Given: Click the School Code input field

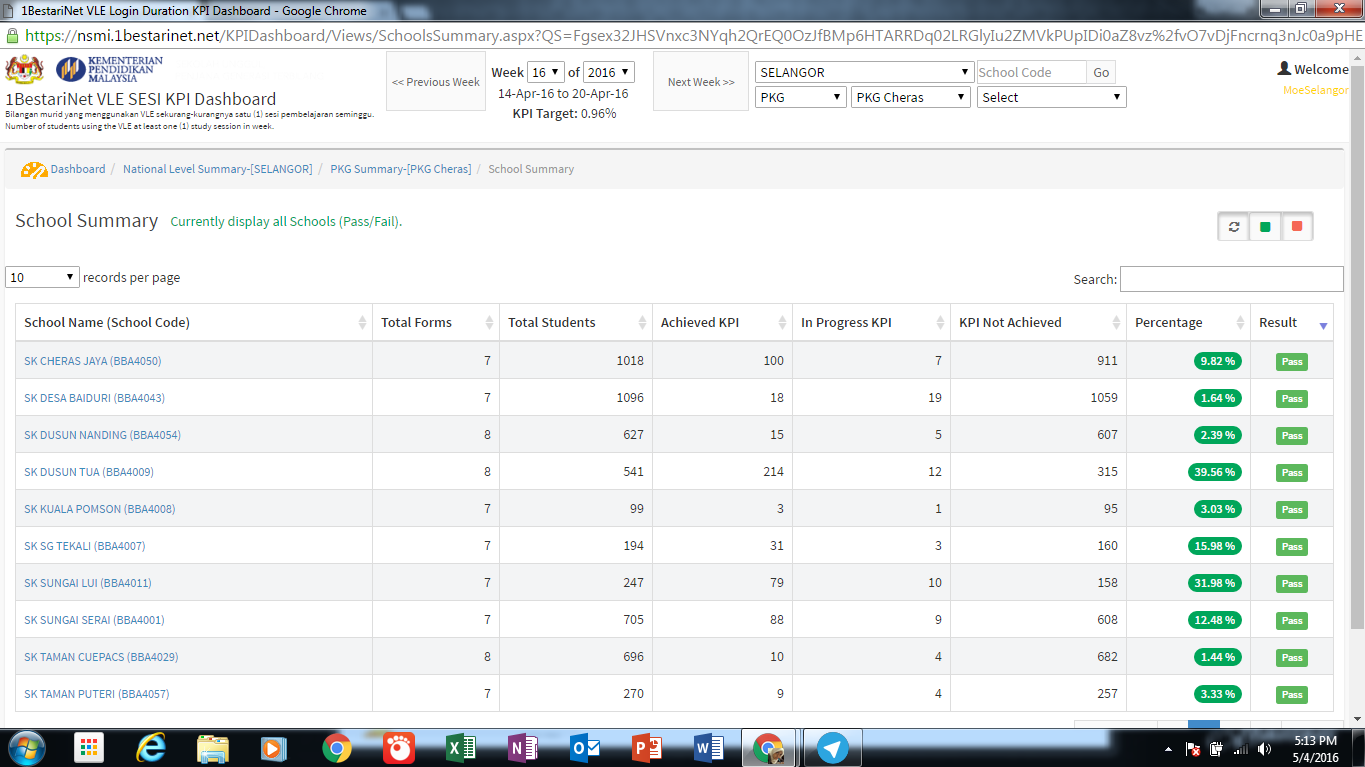Looking at the screenshot, I should [x=1031, y=72].
